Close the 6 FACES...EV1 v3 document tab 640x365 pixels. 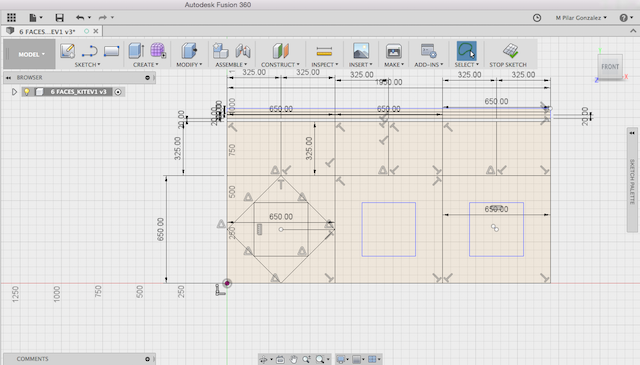click(x=96, y=31)
